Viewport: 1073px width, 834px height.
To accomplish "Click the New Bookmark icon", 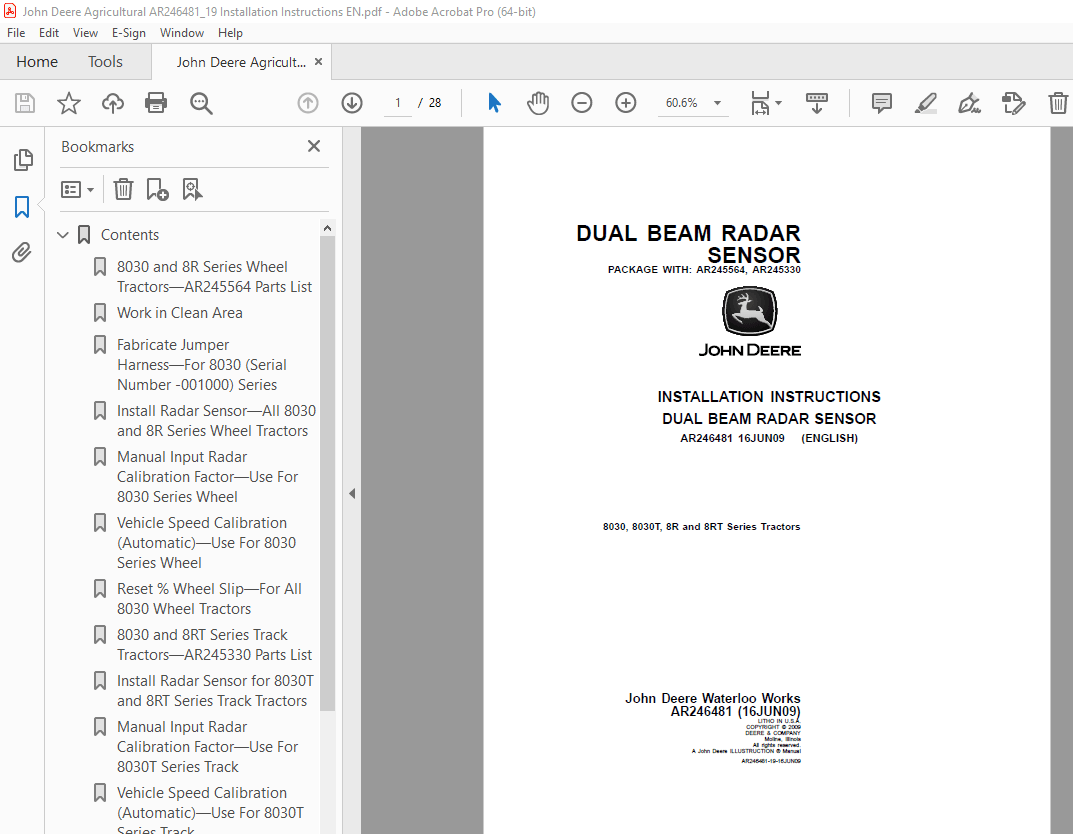I will tap(157, 189).
